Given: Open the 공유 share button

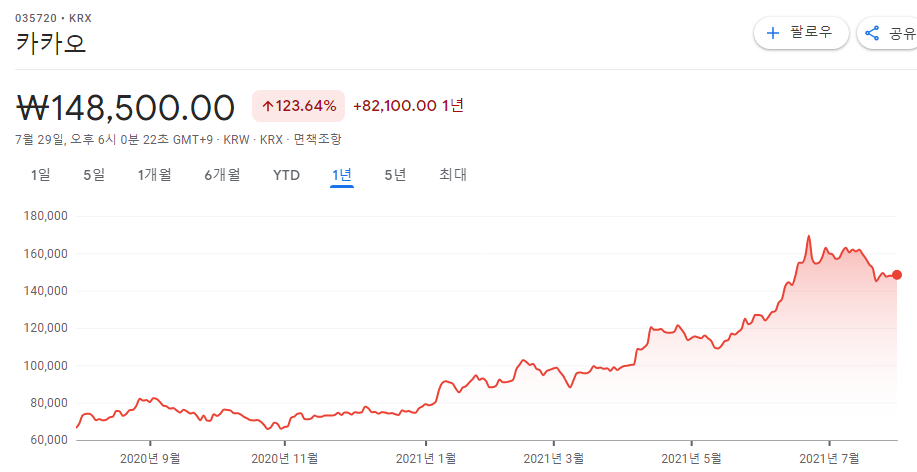Looking at the screenshot, I should 887,33.
